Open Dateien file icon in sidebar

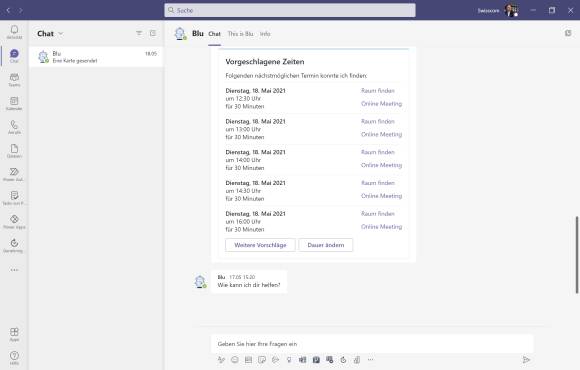pos(14,151)
